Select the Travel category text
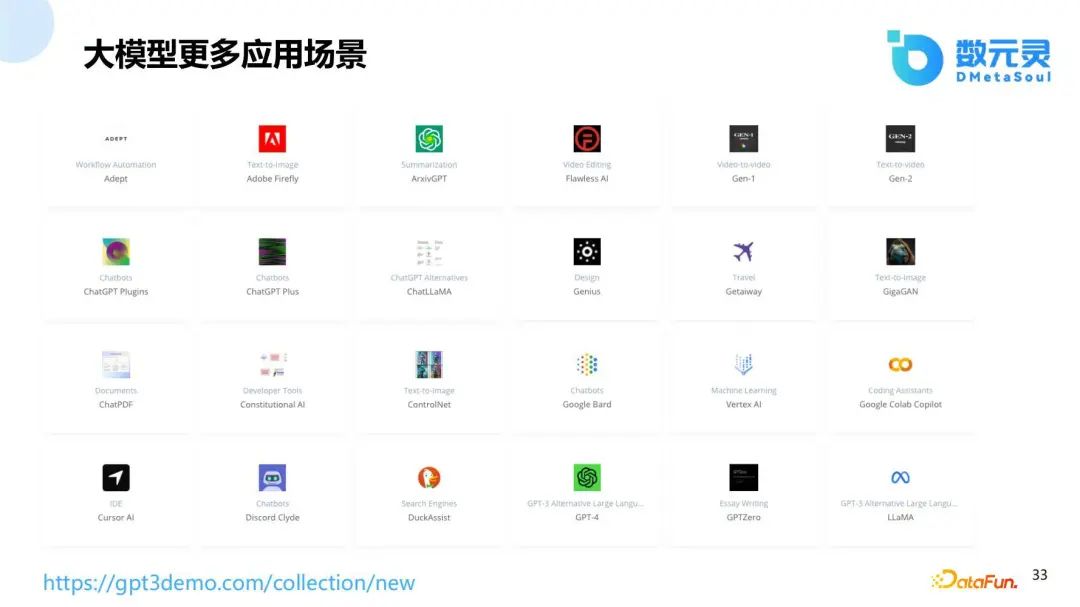 point(743,278)
